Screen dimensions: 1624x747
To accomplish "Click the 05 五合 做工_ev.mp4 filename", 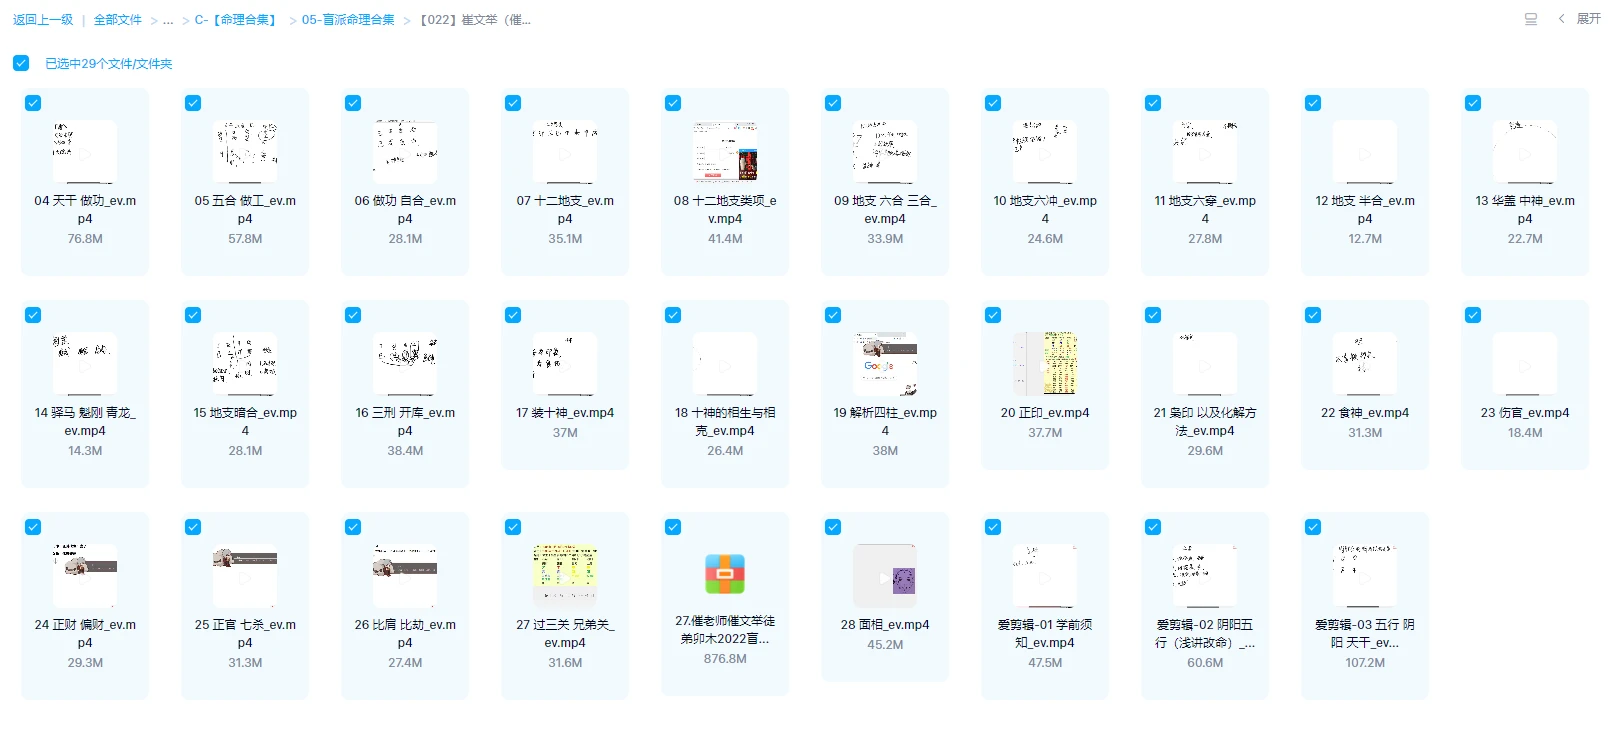I will (x=245, y=209).
